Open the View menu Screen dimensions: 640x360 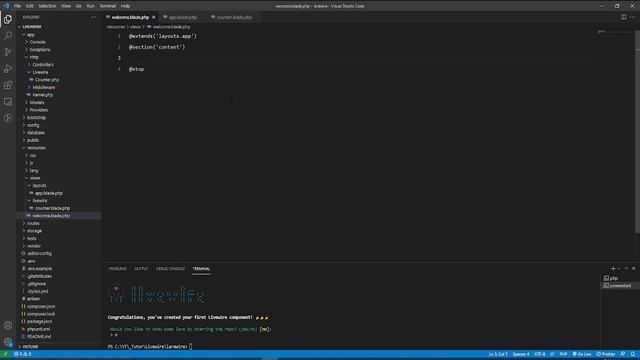pyautogui.click(x=66, y=6)
